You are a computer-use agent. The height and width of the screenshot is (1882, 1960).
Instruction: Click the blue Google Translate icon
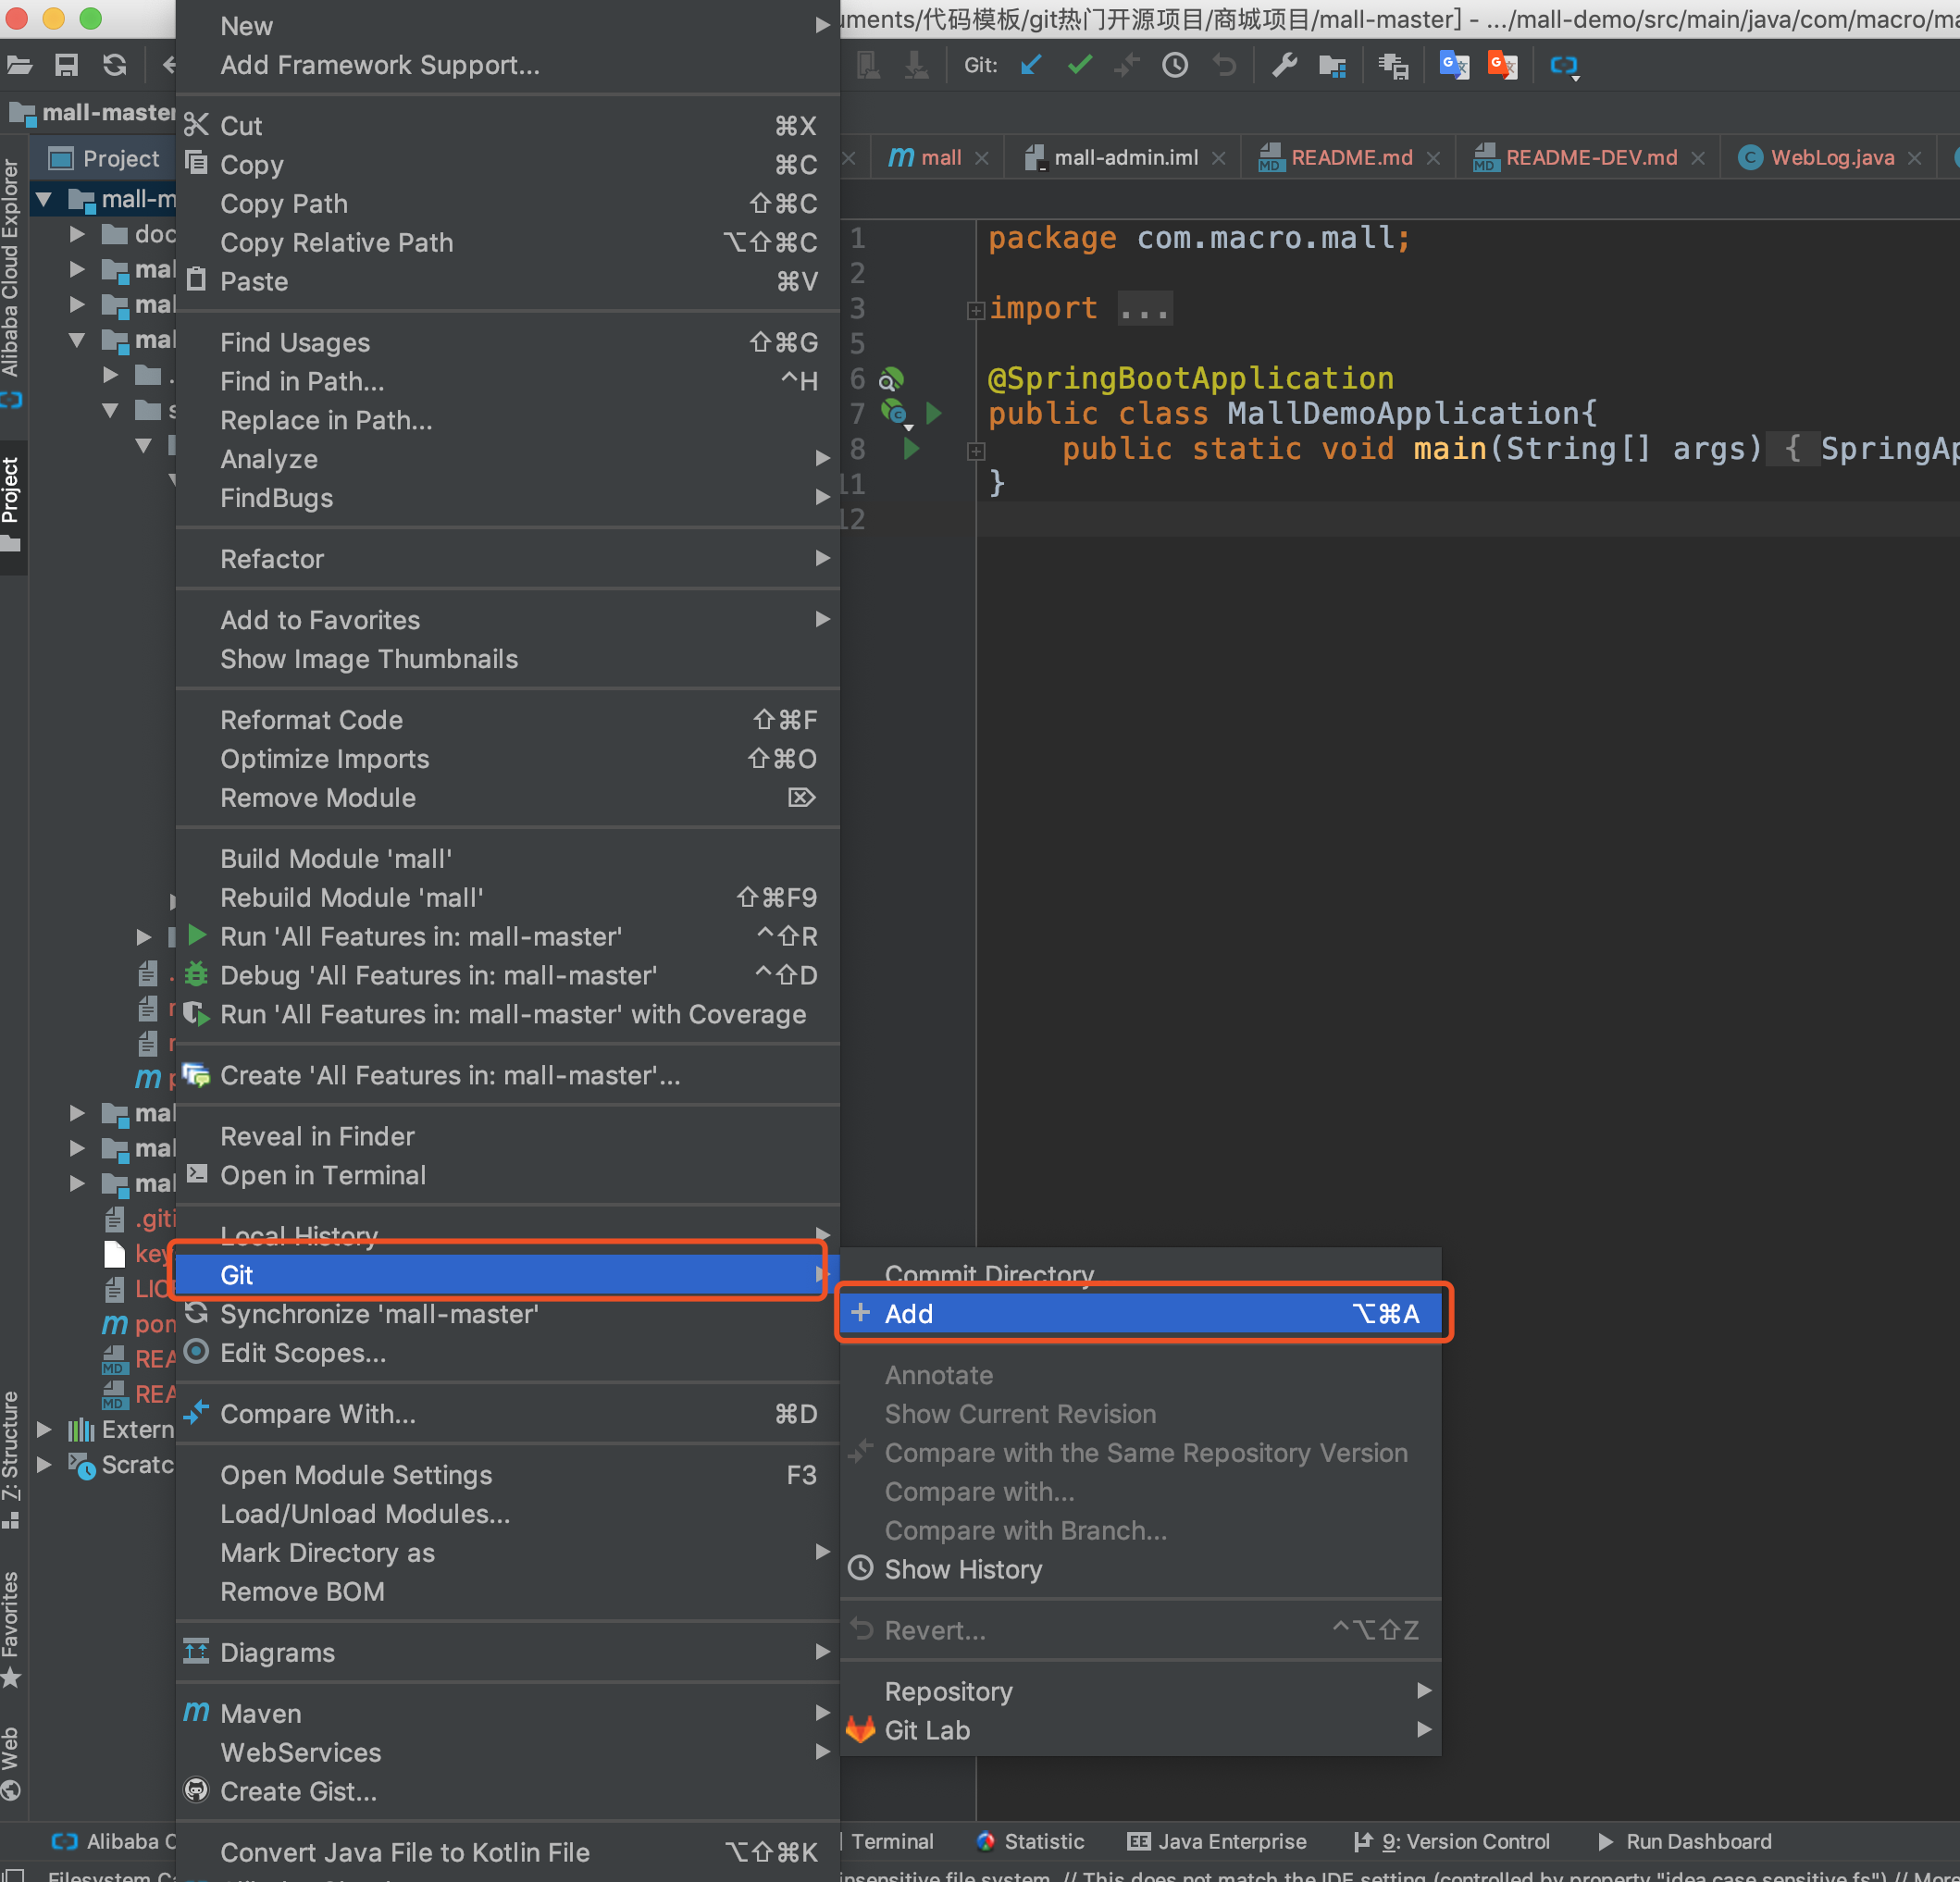[x=1453, y=65]
